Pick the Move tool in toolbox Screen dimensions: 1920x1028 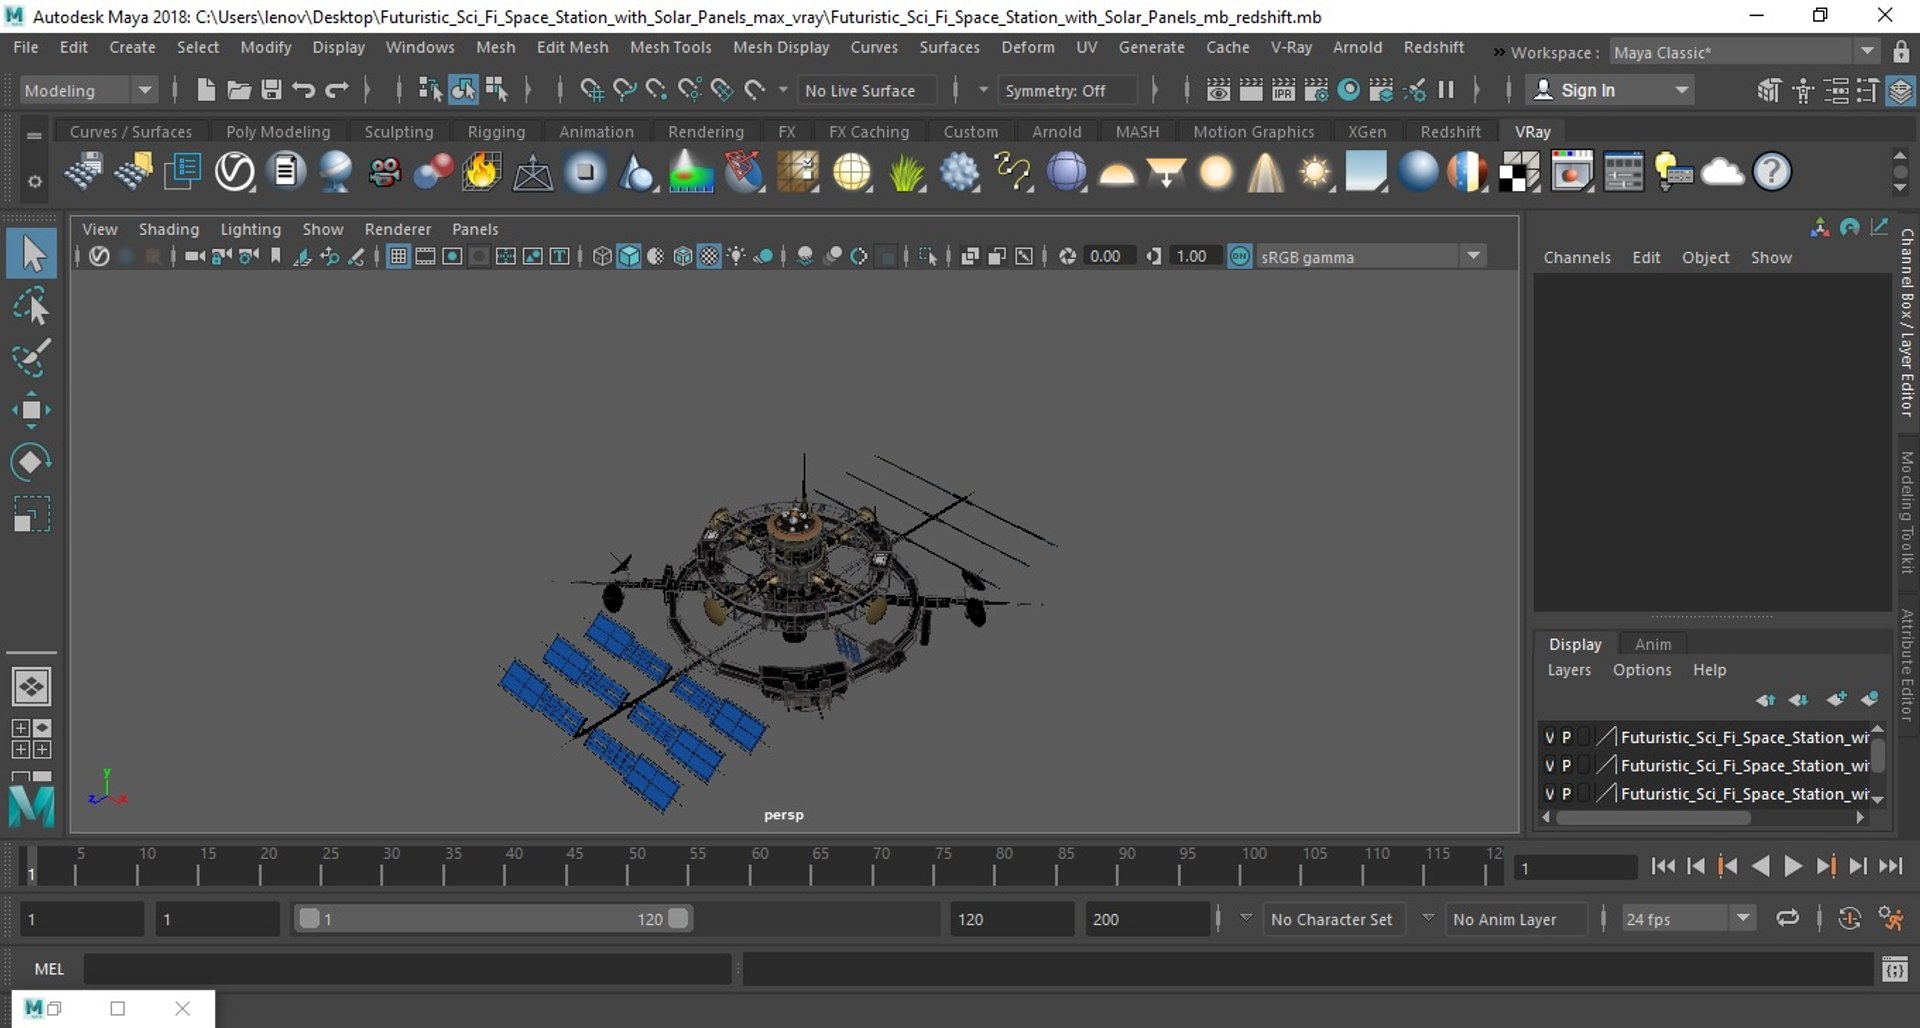[32, 410]
